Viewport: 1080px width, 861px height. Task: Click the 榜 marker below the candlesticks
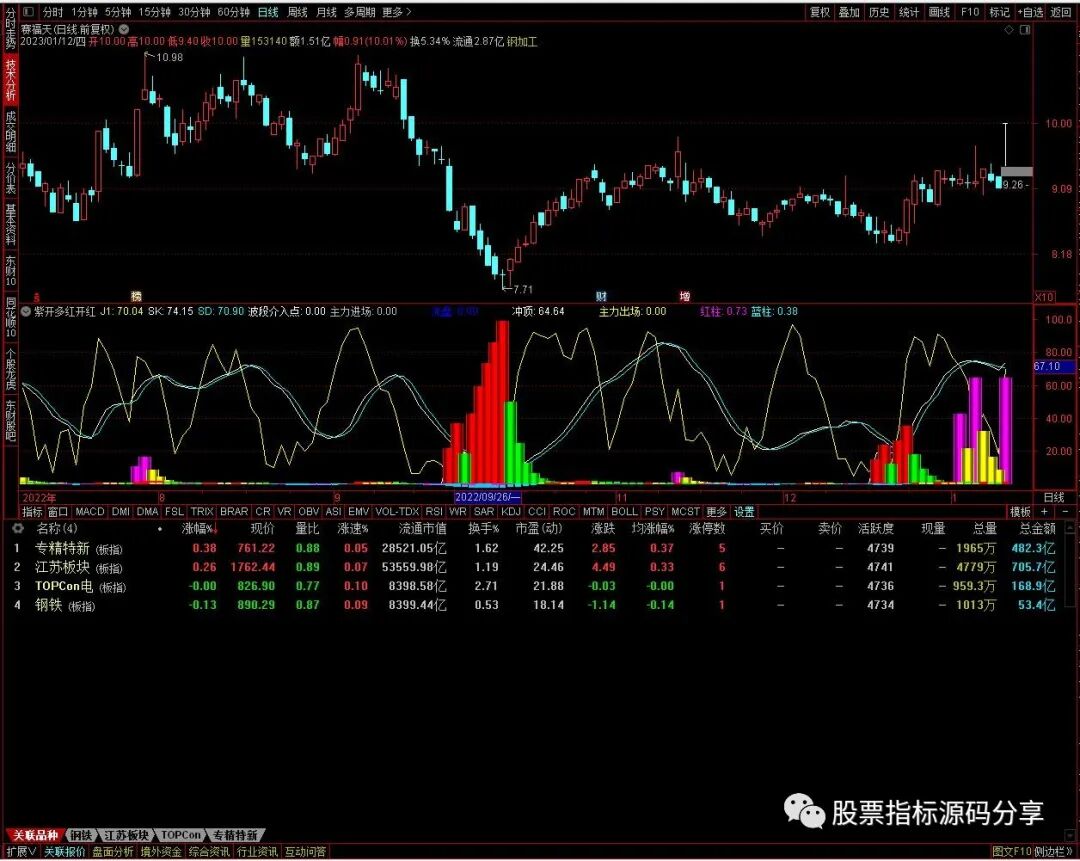(x=136, y=296)
